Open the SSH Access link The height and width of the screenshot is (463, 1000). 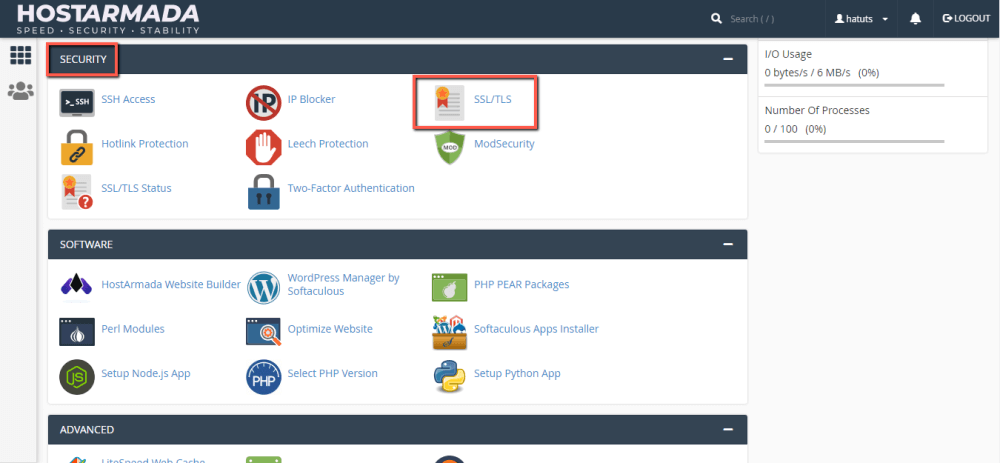click(x=128, y=99)
